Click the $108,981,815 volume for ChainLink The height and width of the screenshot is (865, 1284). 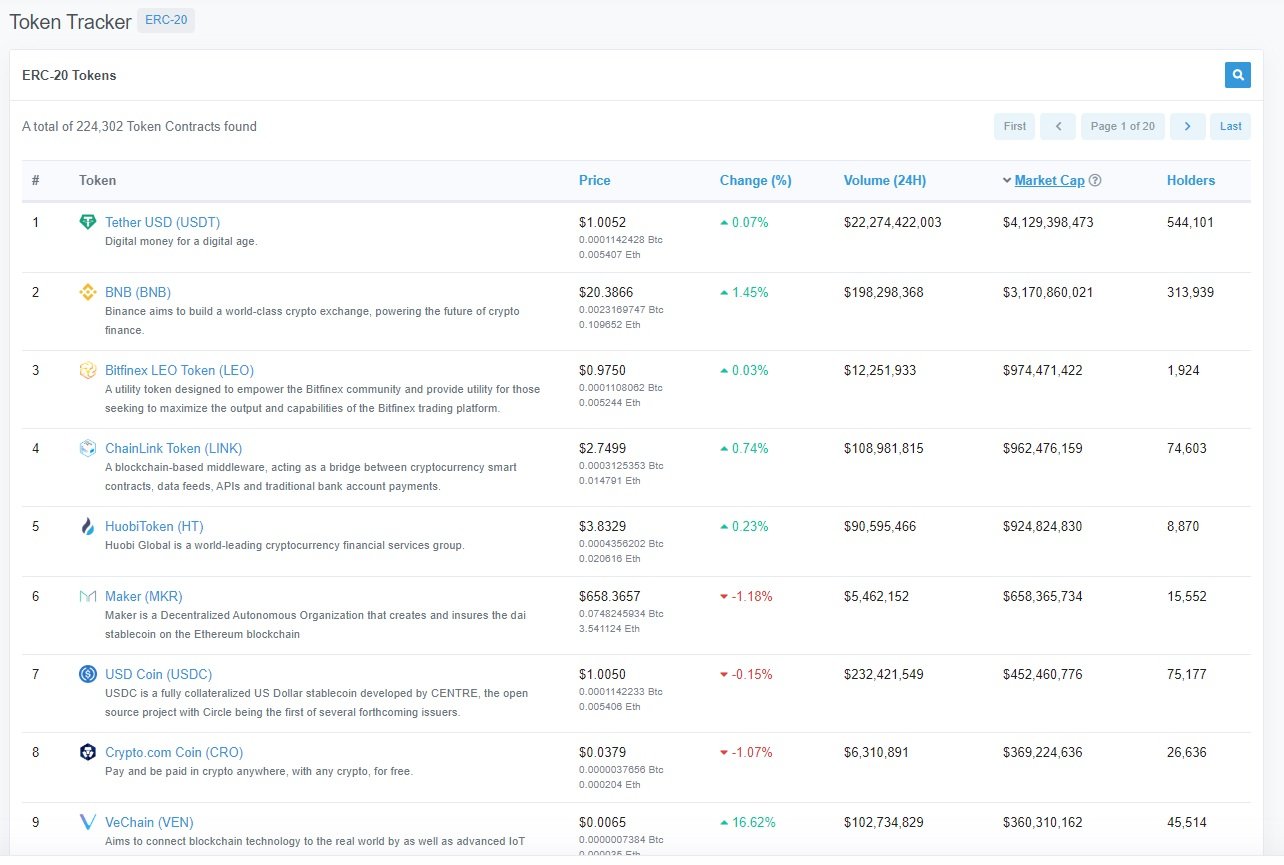pyautogui.click(x=884, y=448)
